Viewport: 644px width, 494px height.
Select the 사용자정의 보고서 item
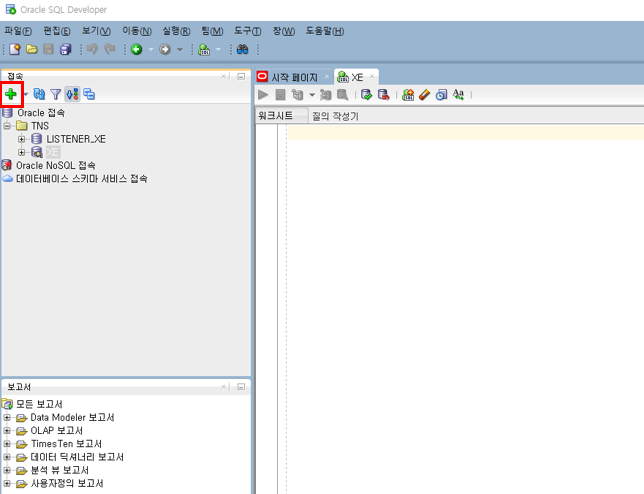pos(67,483)
